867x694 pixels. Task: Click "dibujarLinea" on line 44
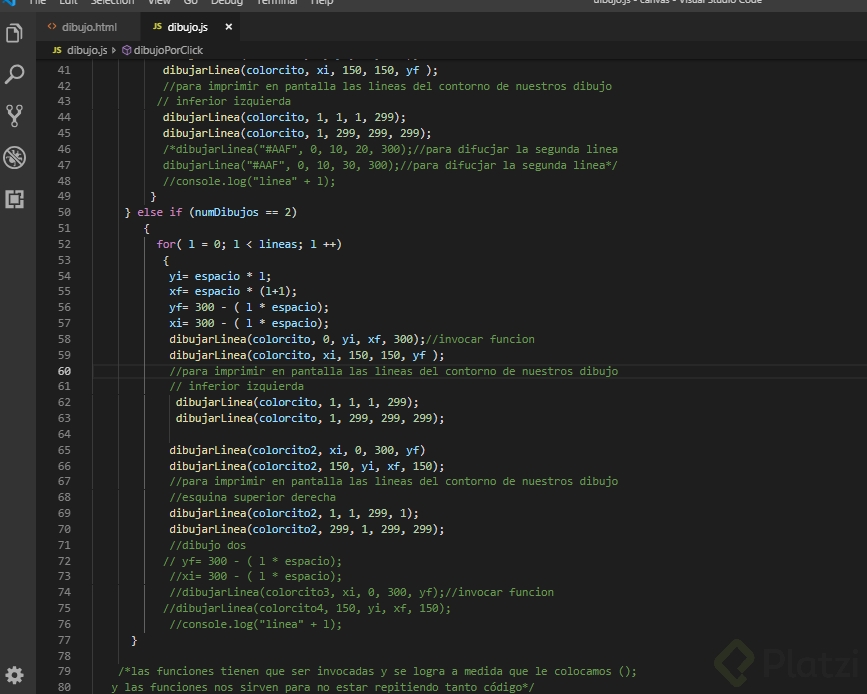pos(201,117)
